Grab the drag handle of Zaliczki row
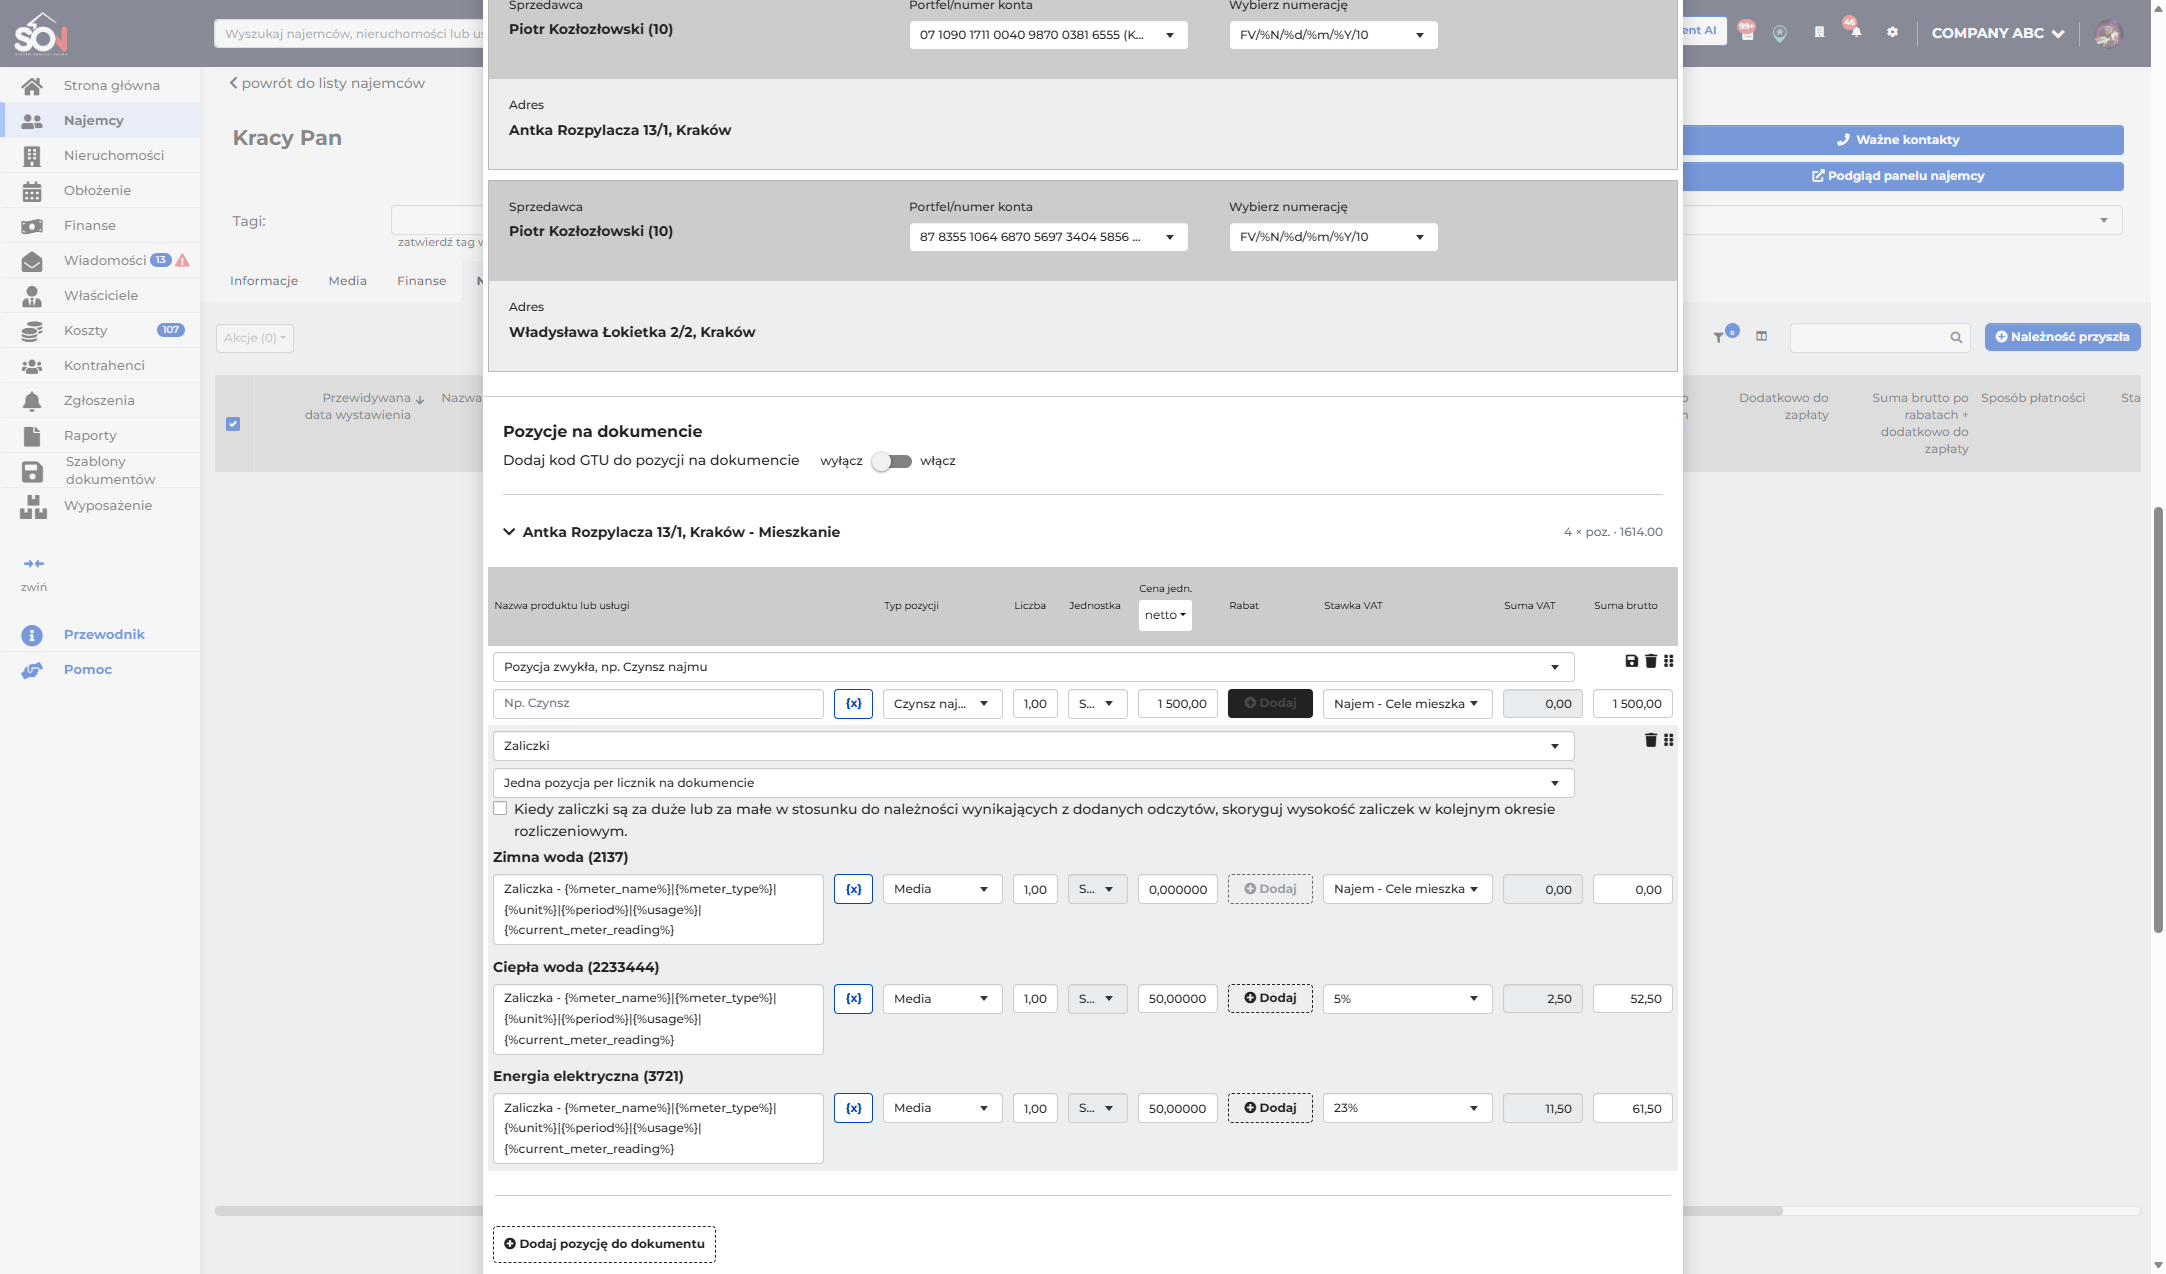 [1669, 740]
